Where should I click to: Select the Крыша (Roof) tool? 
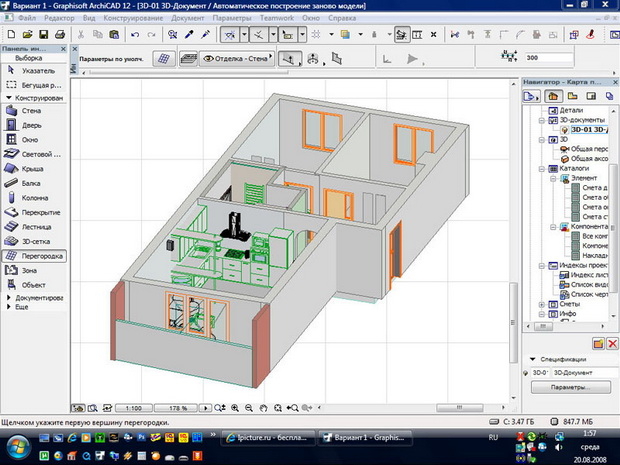pos(34,169)
